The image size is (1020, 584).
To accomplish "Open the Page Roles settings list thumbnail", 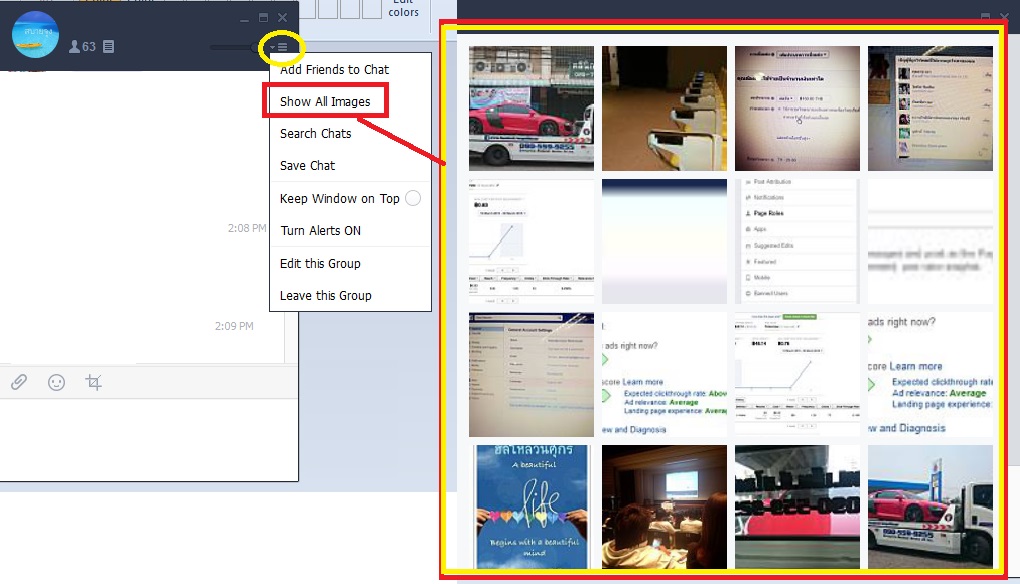I will 798,241.
